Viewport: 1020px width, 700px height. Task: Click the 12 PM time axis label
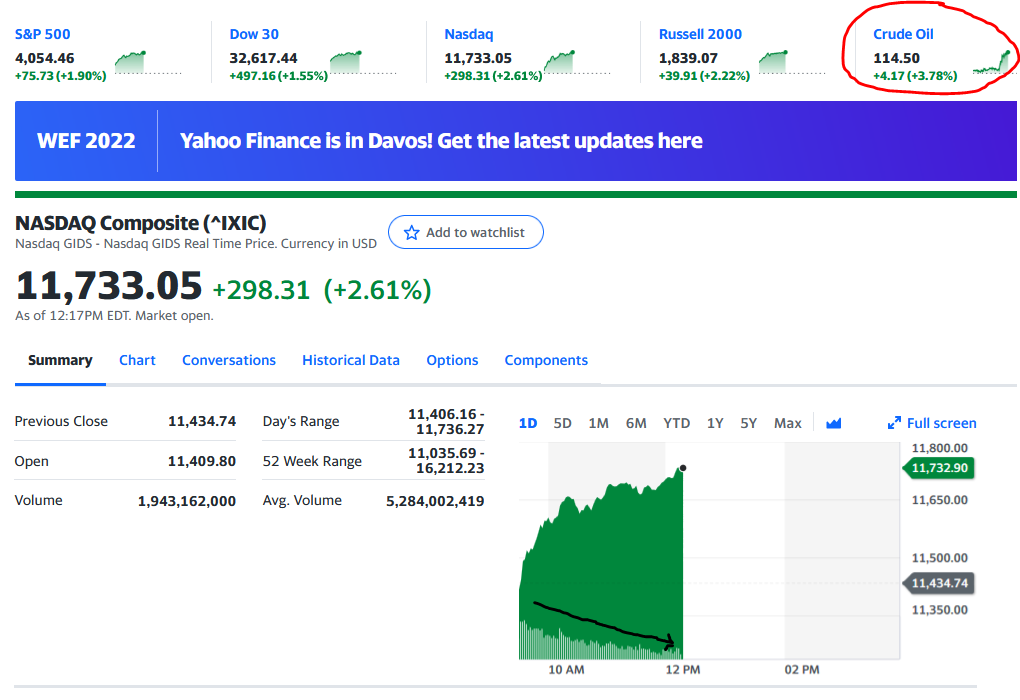coord(682,670)
